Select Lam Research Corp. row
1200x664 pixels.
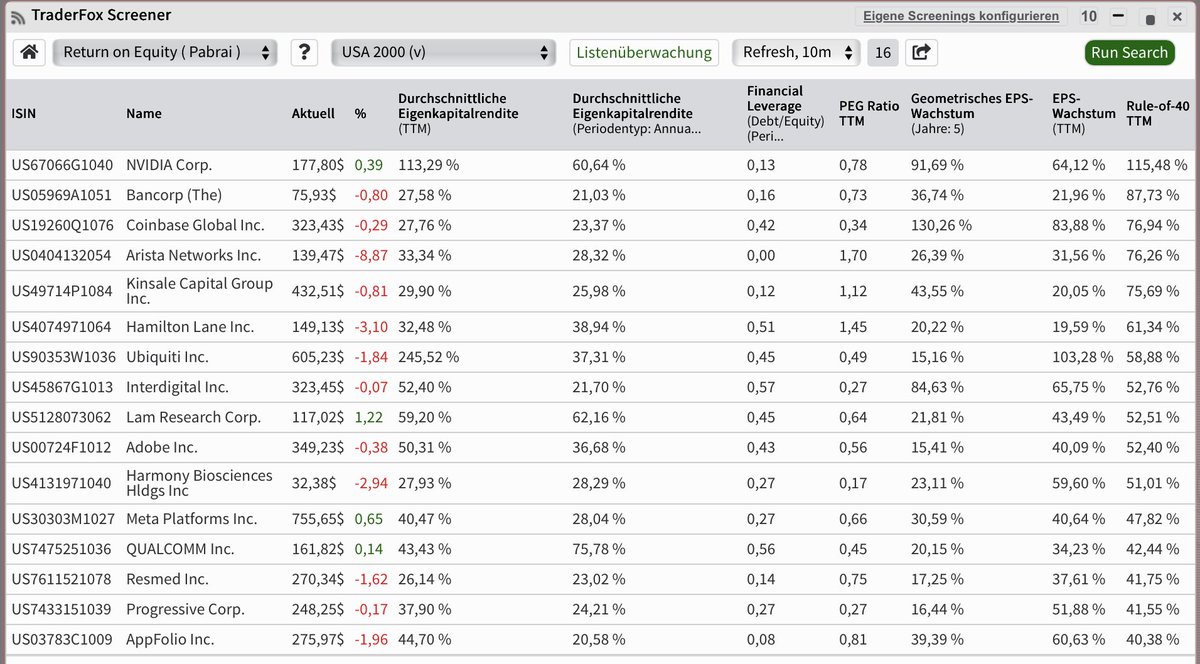coord(193,417)
